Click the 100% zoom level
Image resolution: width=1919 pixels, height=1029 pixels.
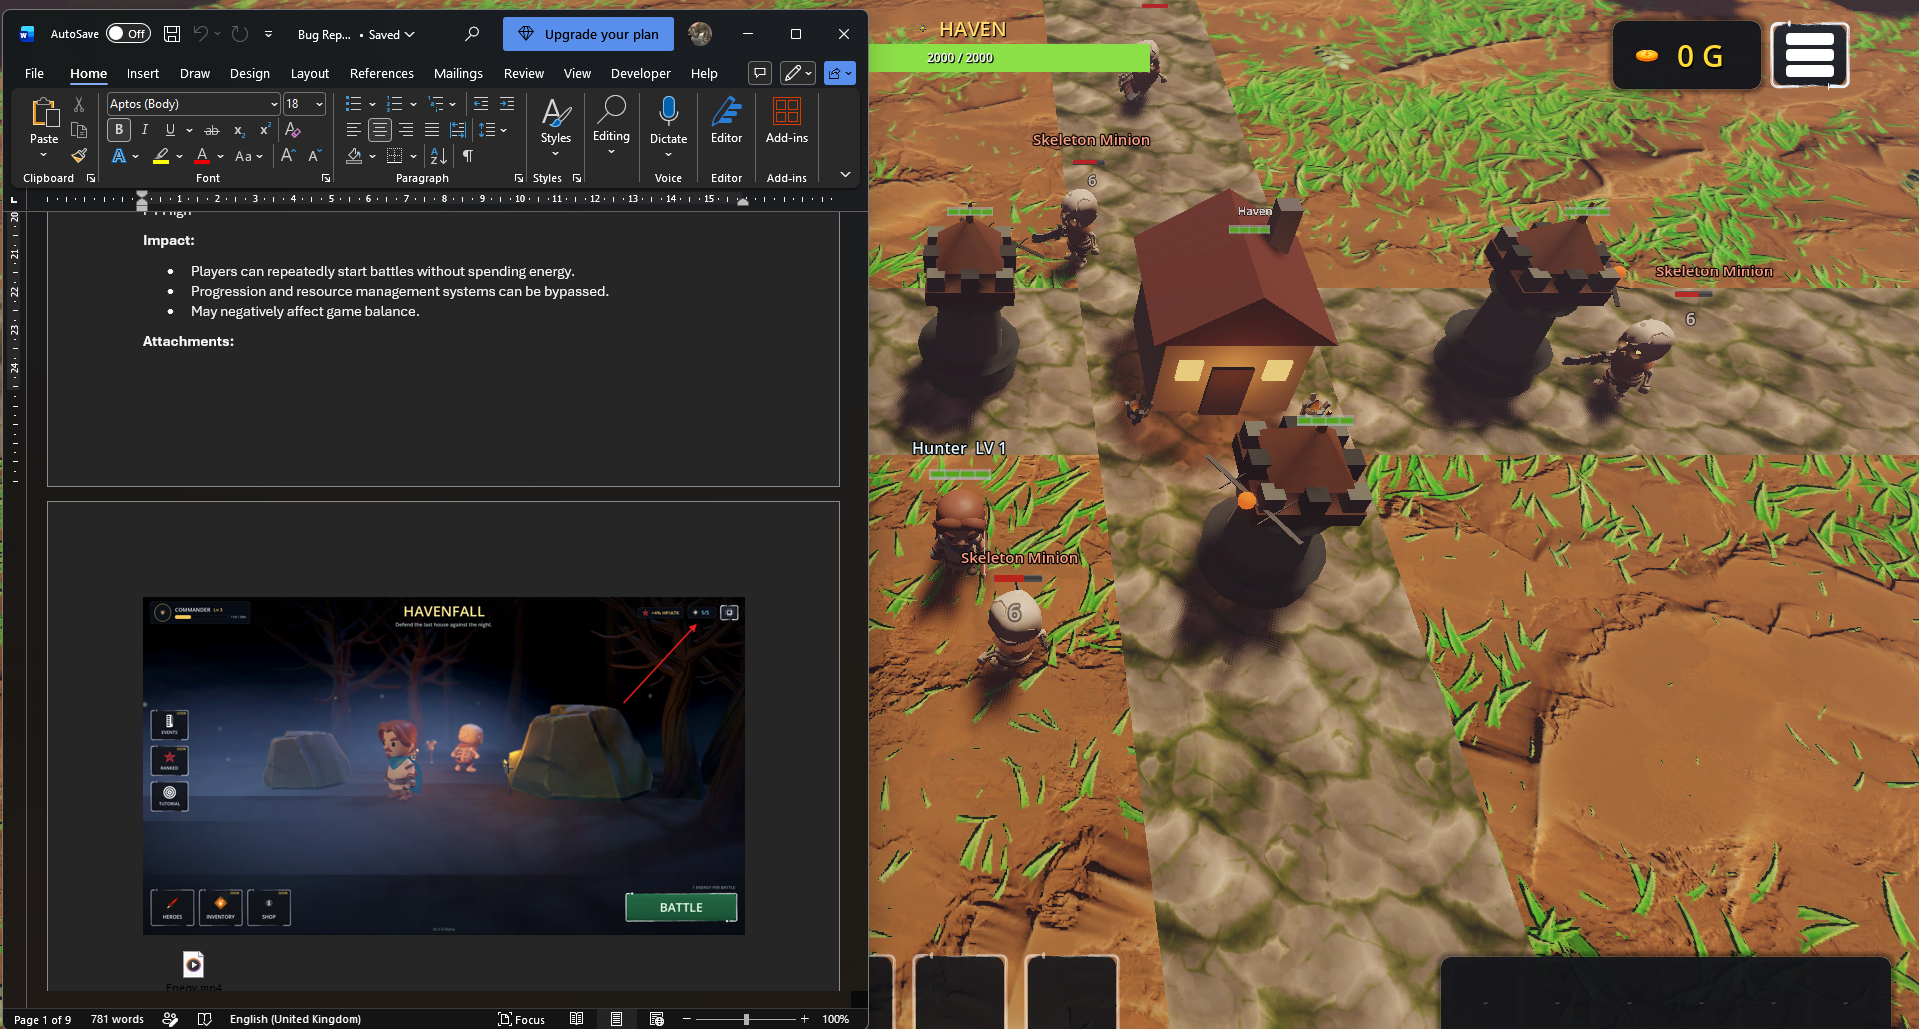click(835, 1019)
